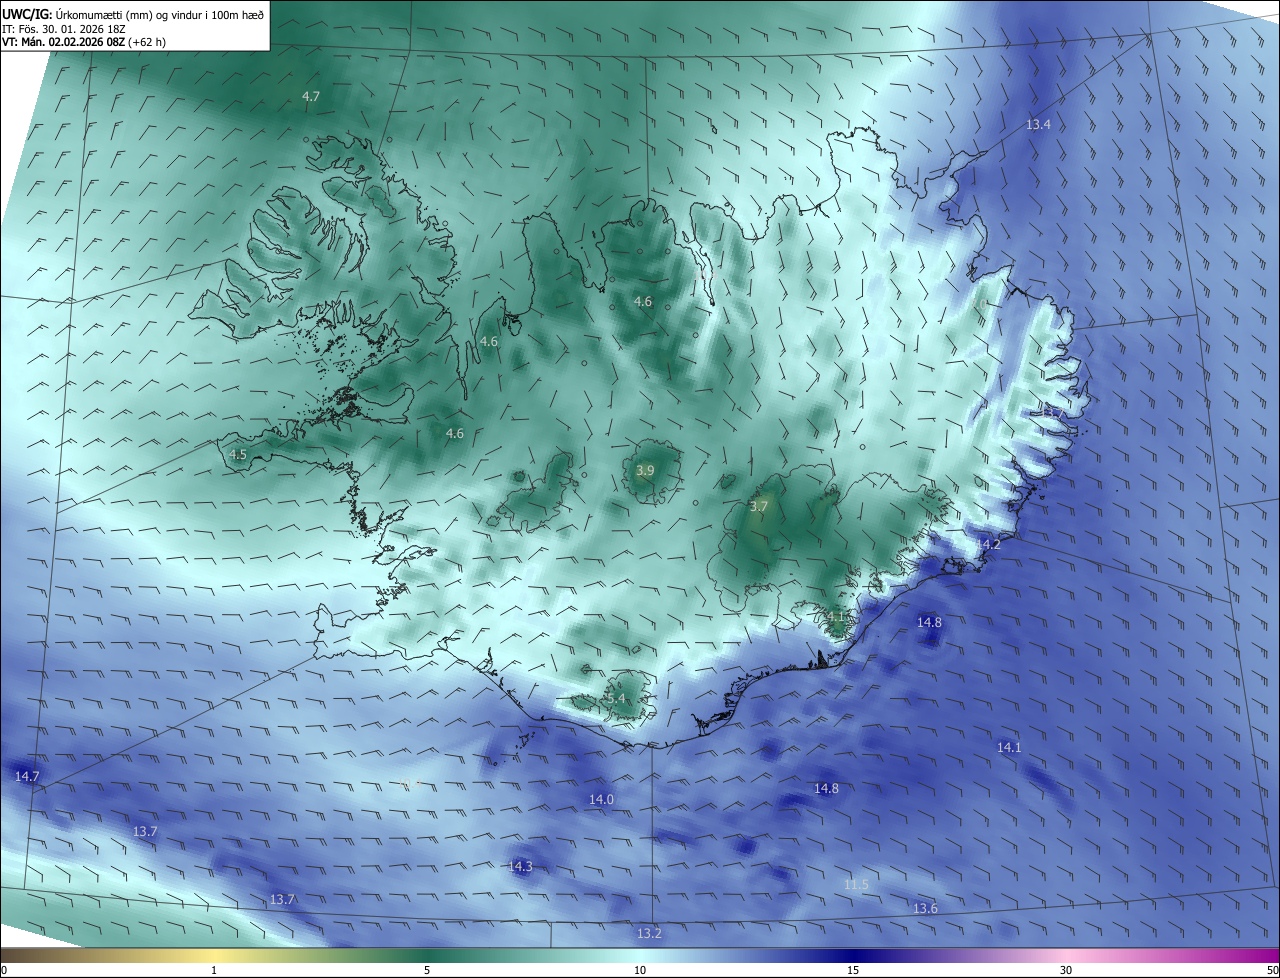Click the colorbar tick label 0
Screen dimensions: 1280x978
3,970
